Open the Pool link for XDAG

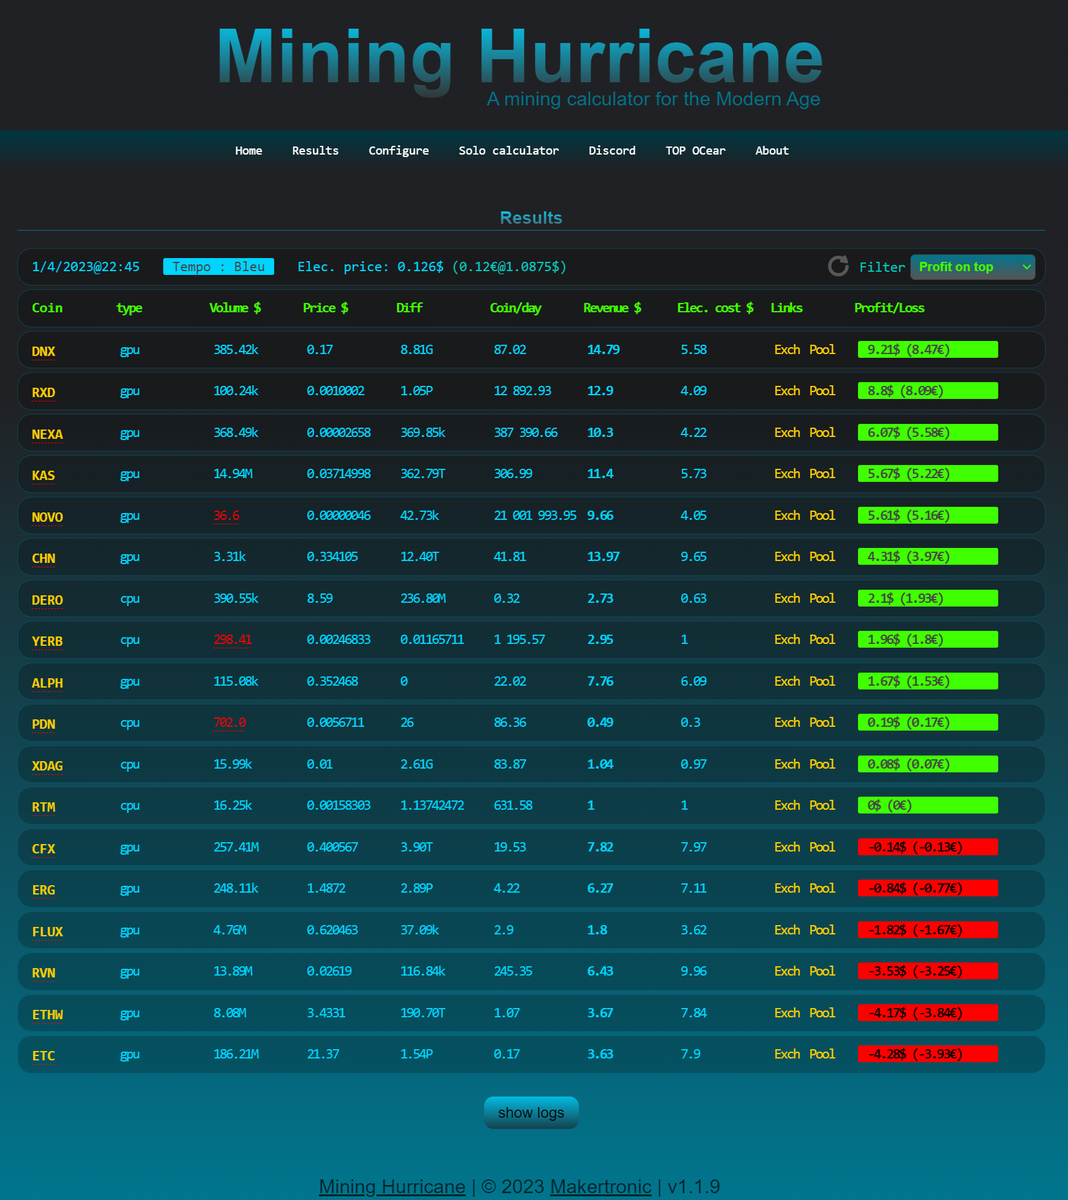[822, 765]
